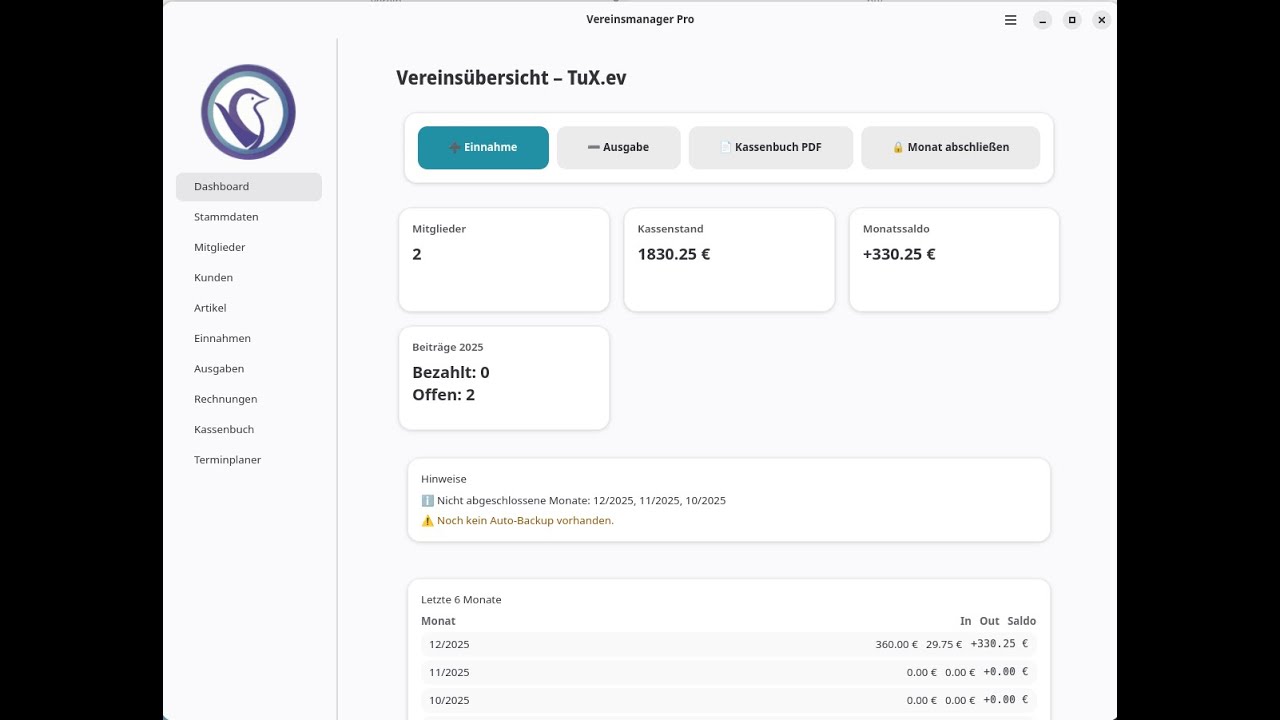1280x720 pixels.
Task: Select the 12/2025 month row
Action: click(x=728, y=645)
